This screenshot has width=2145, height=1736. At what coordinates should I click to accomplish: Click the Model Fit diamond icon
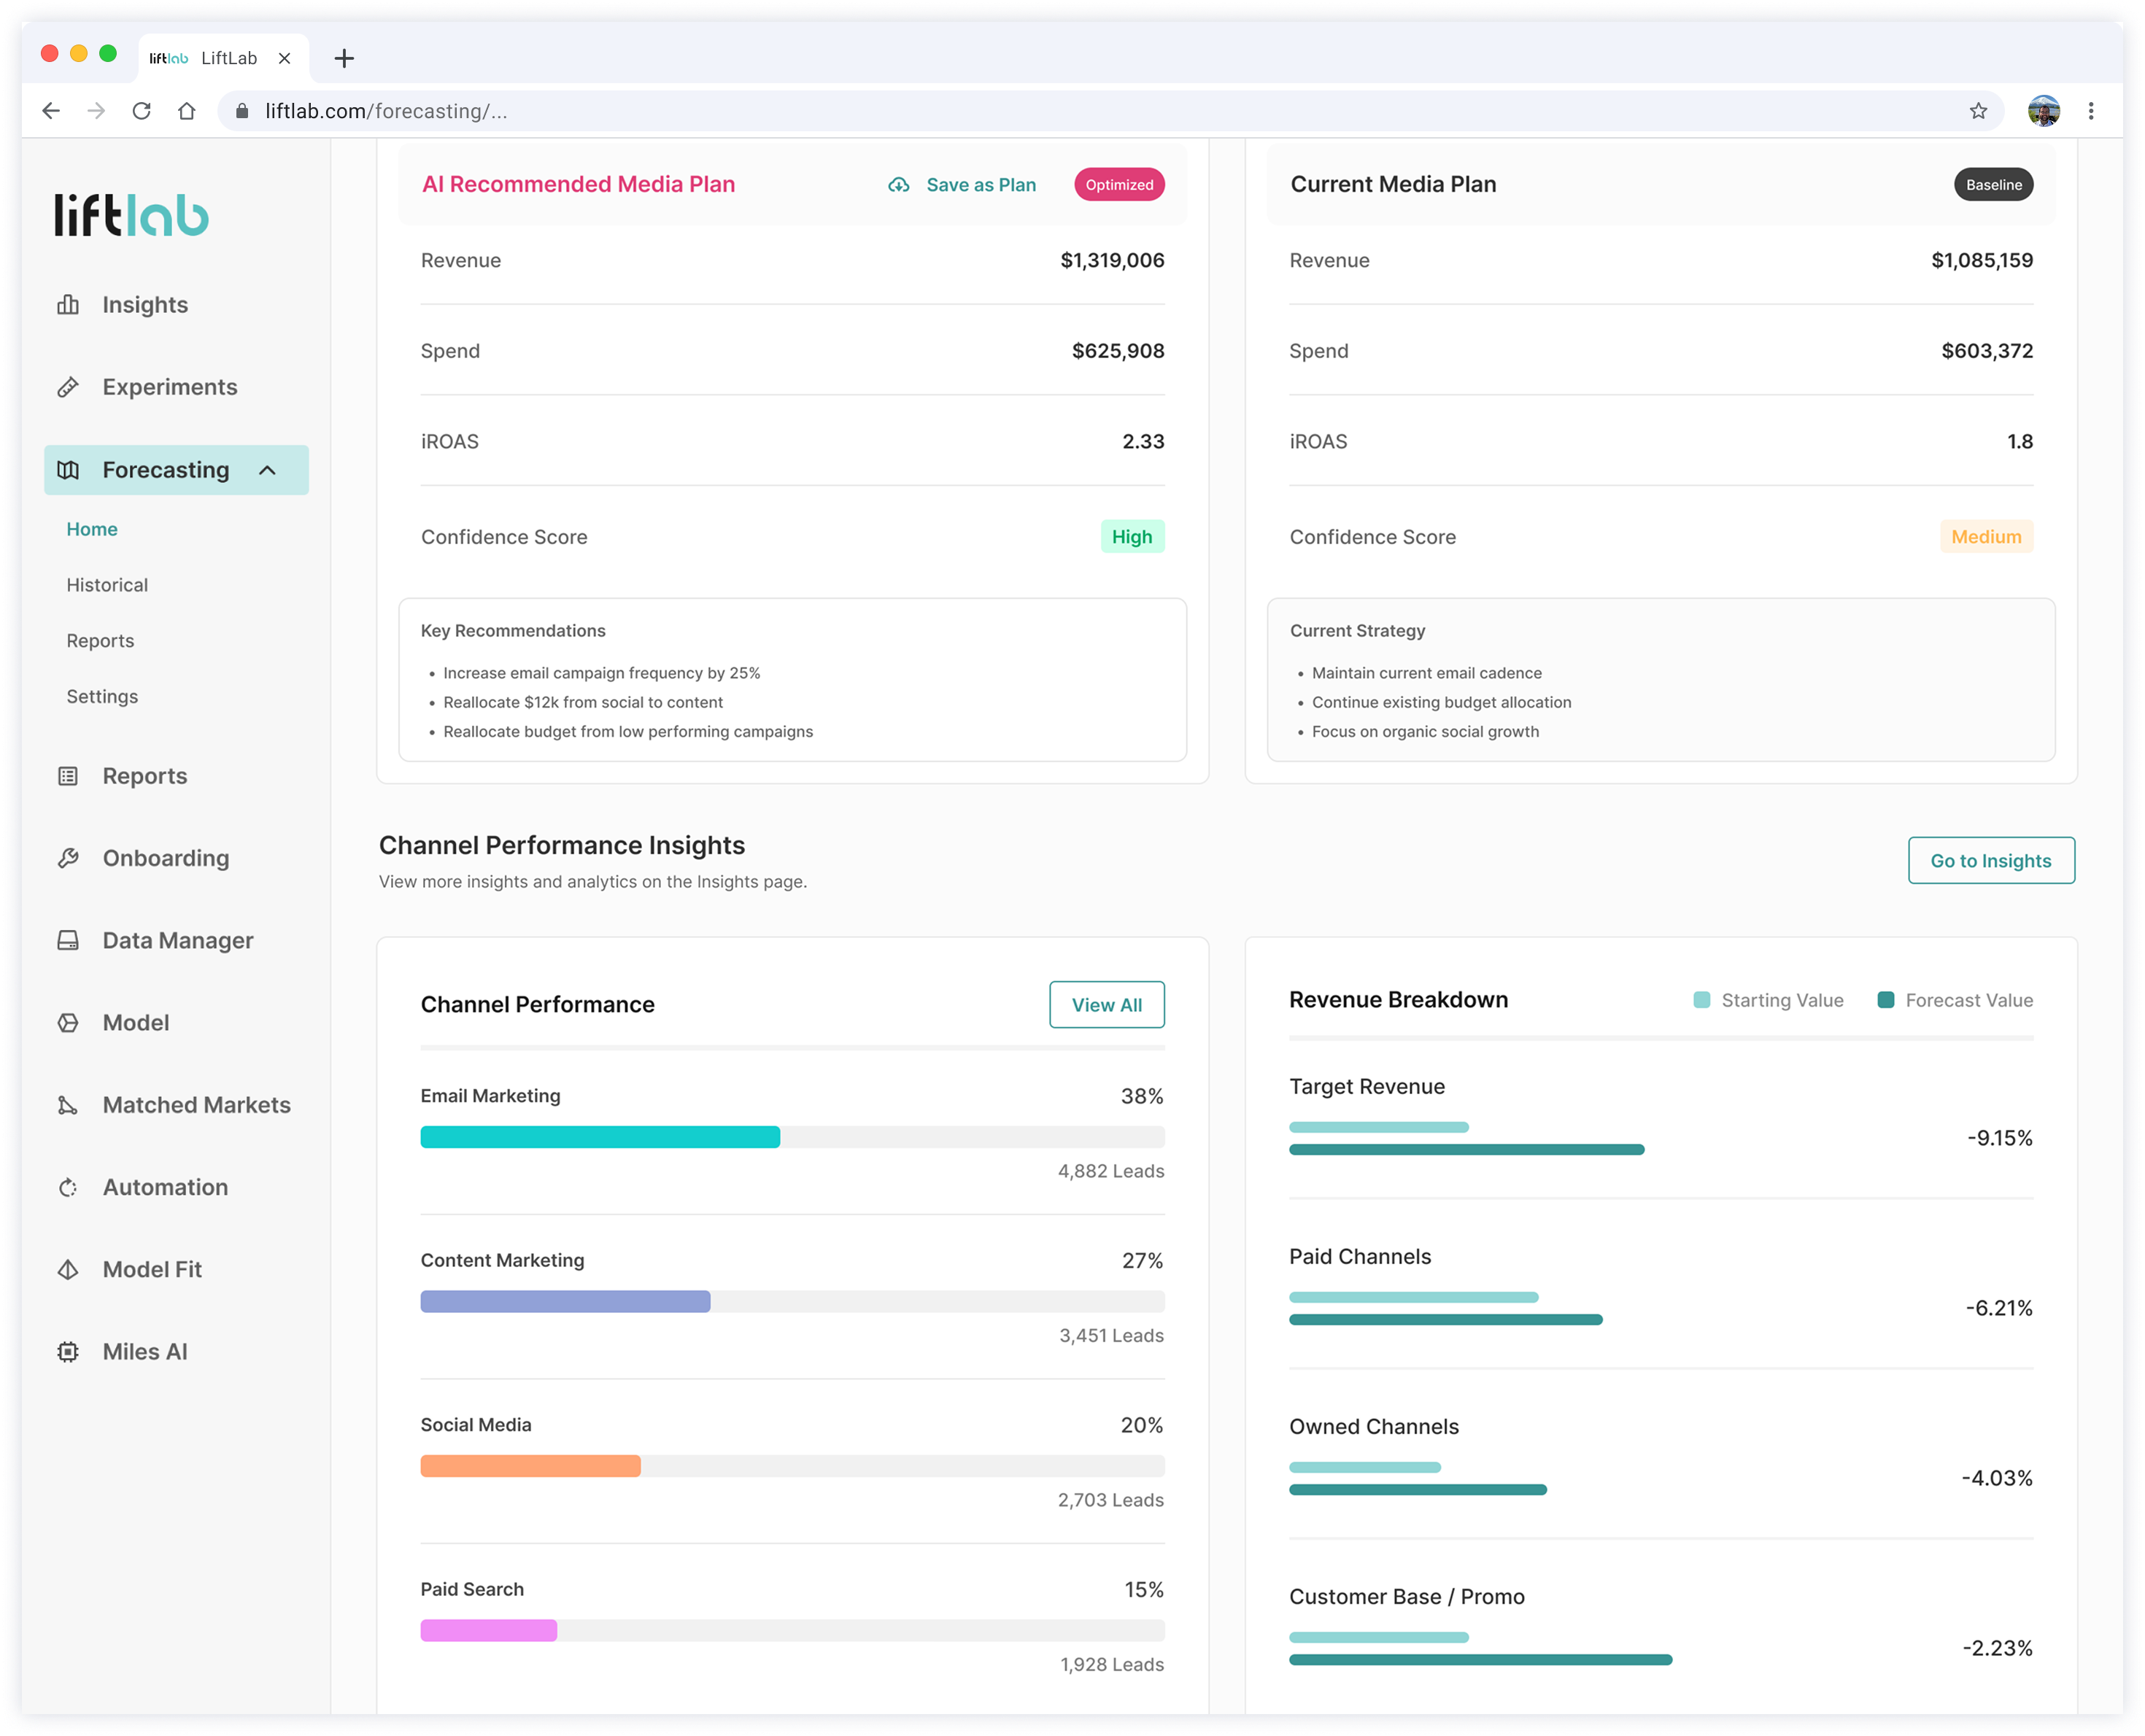point(68,1269)
